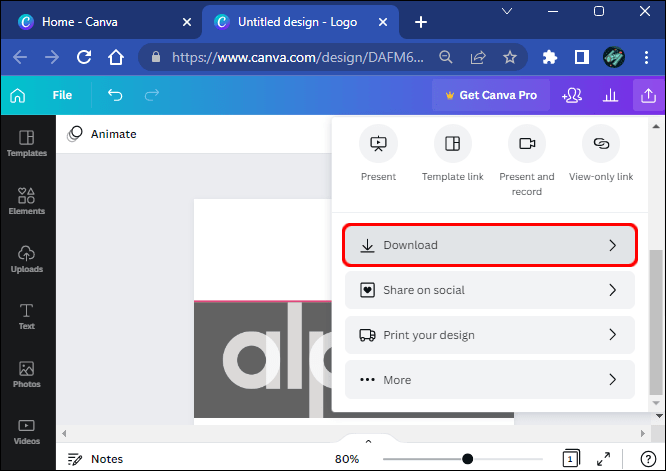Image resolution: width=666 pixels, height=471 pixels.
Task: Open a new browser tab
Action: coord(420,22)
